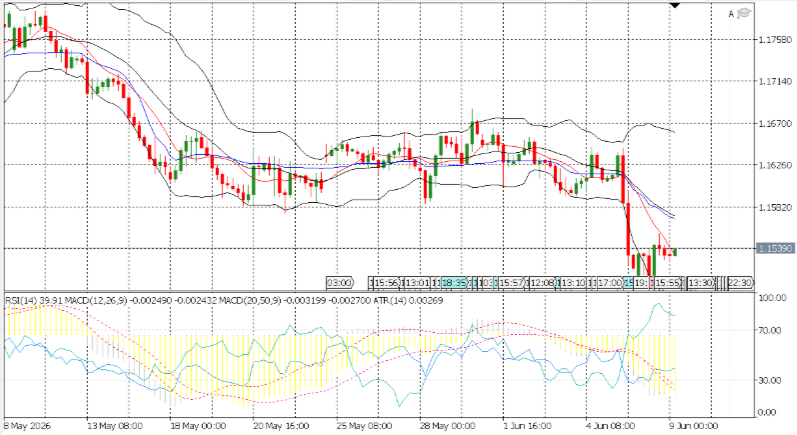The width and height of the screenshot is (797, 435).
Task: Click the current price label 1.15390
Action: pos(775,248)
